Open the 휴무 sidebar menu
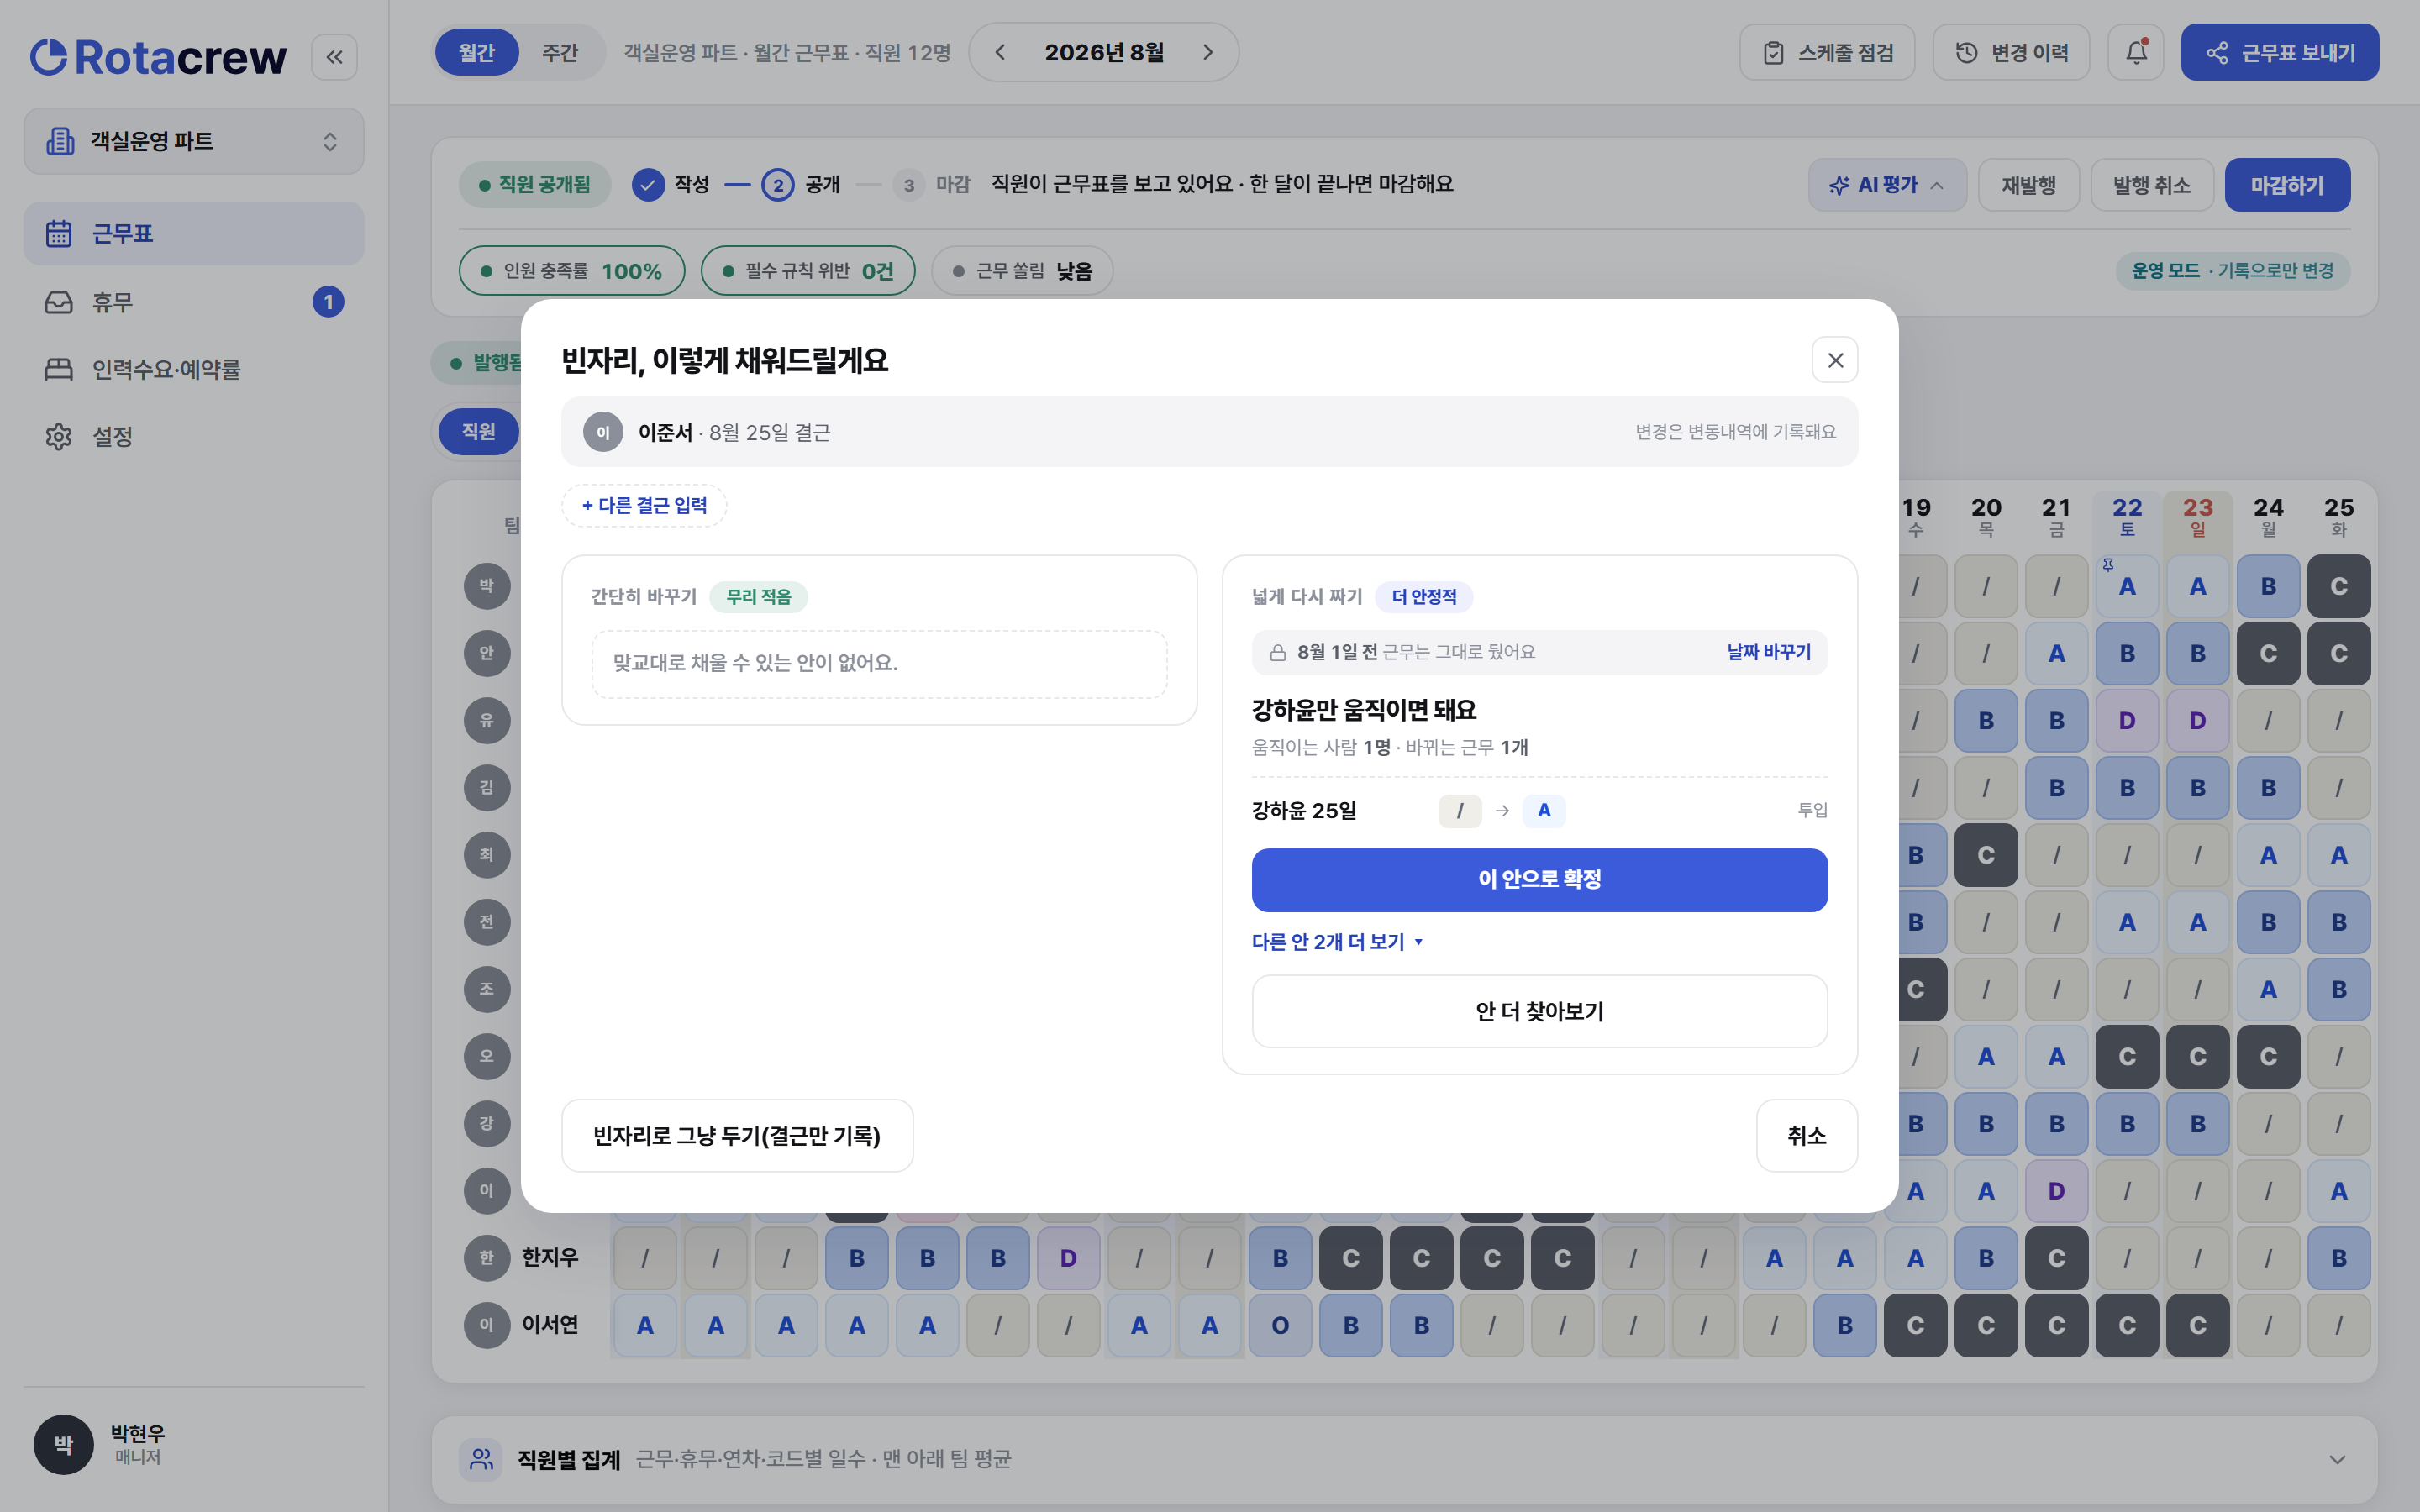 pyautogui.click(x=194, y=301)
